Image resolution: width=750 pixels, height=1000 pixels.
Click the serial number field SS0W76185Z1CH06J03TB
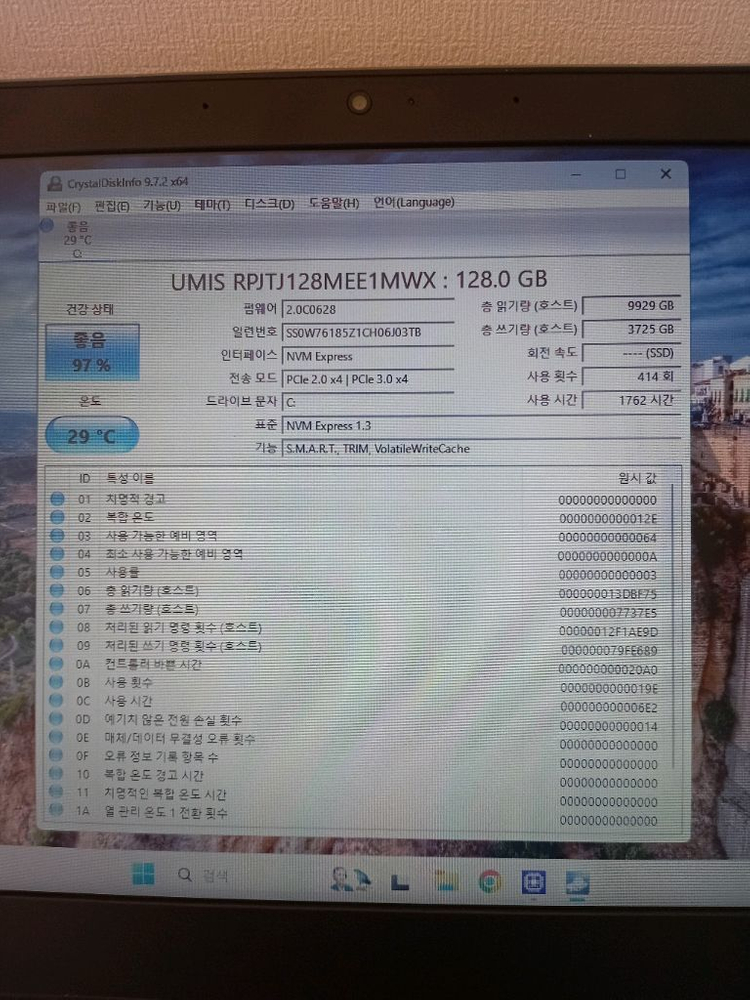click(367, 332)
